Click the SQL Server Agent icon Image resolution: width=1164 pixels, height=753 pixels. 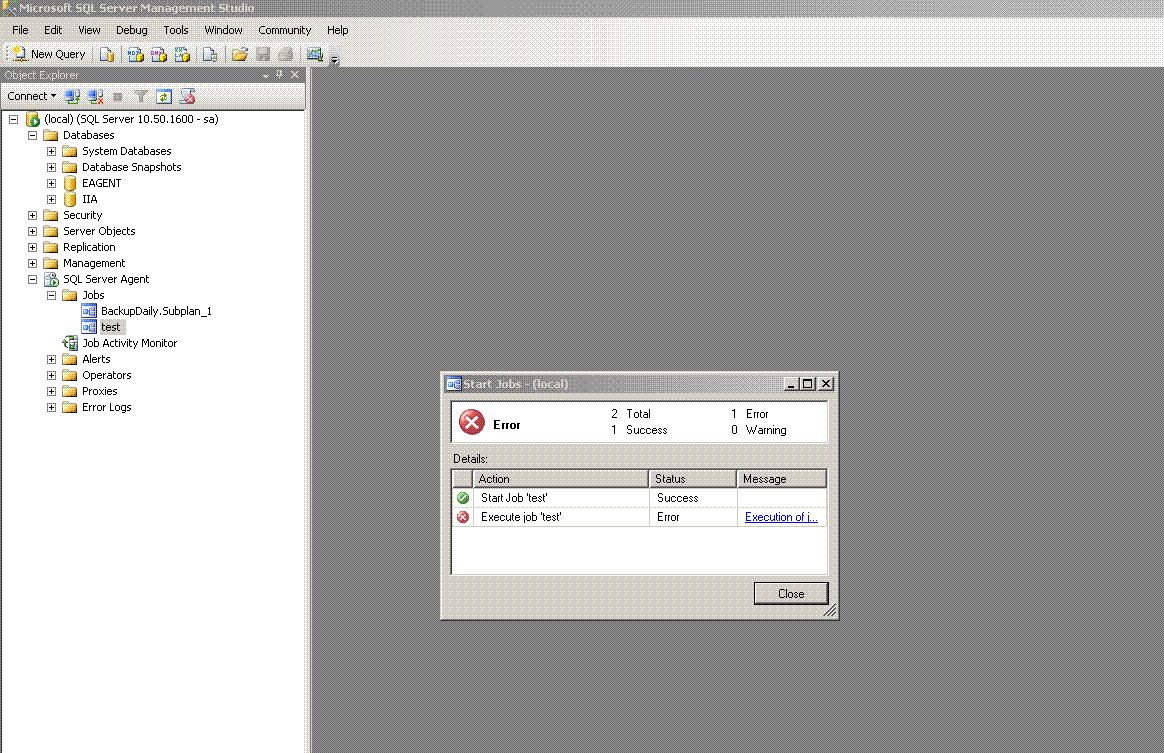(51, 279)
